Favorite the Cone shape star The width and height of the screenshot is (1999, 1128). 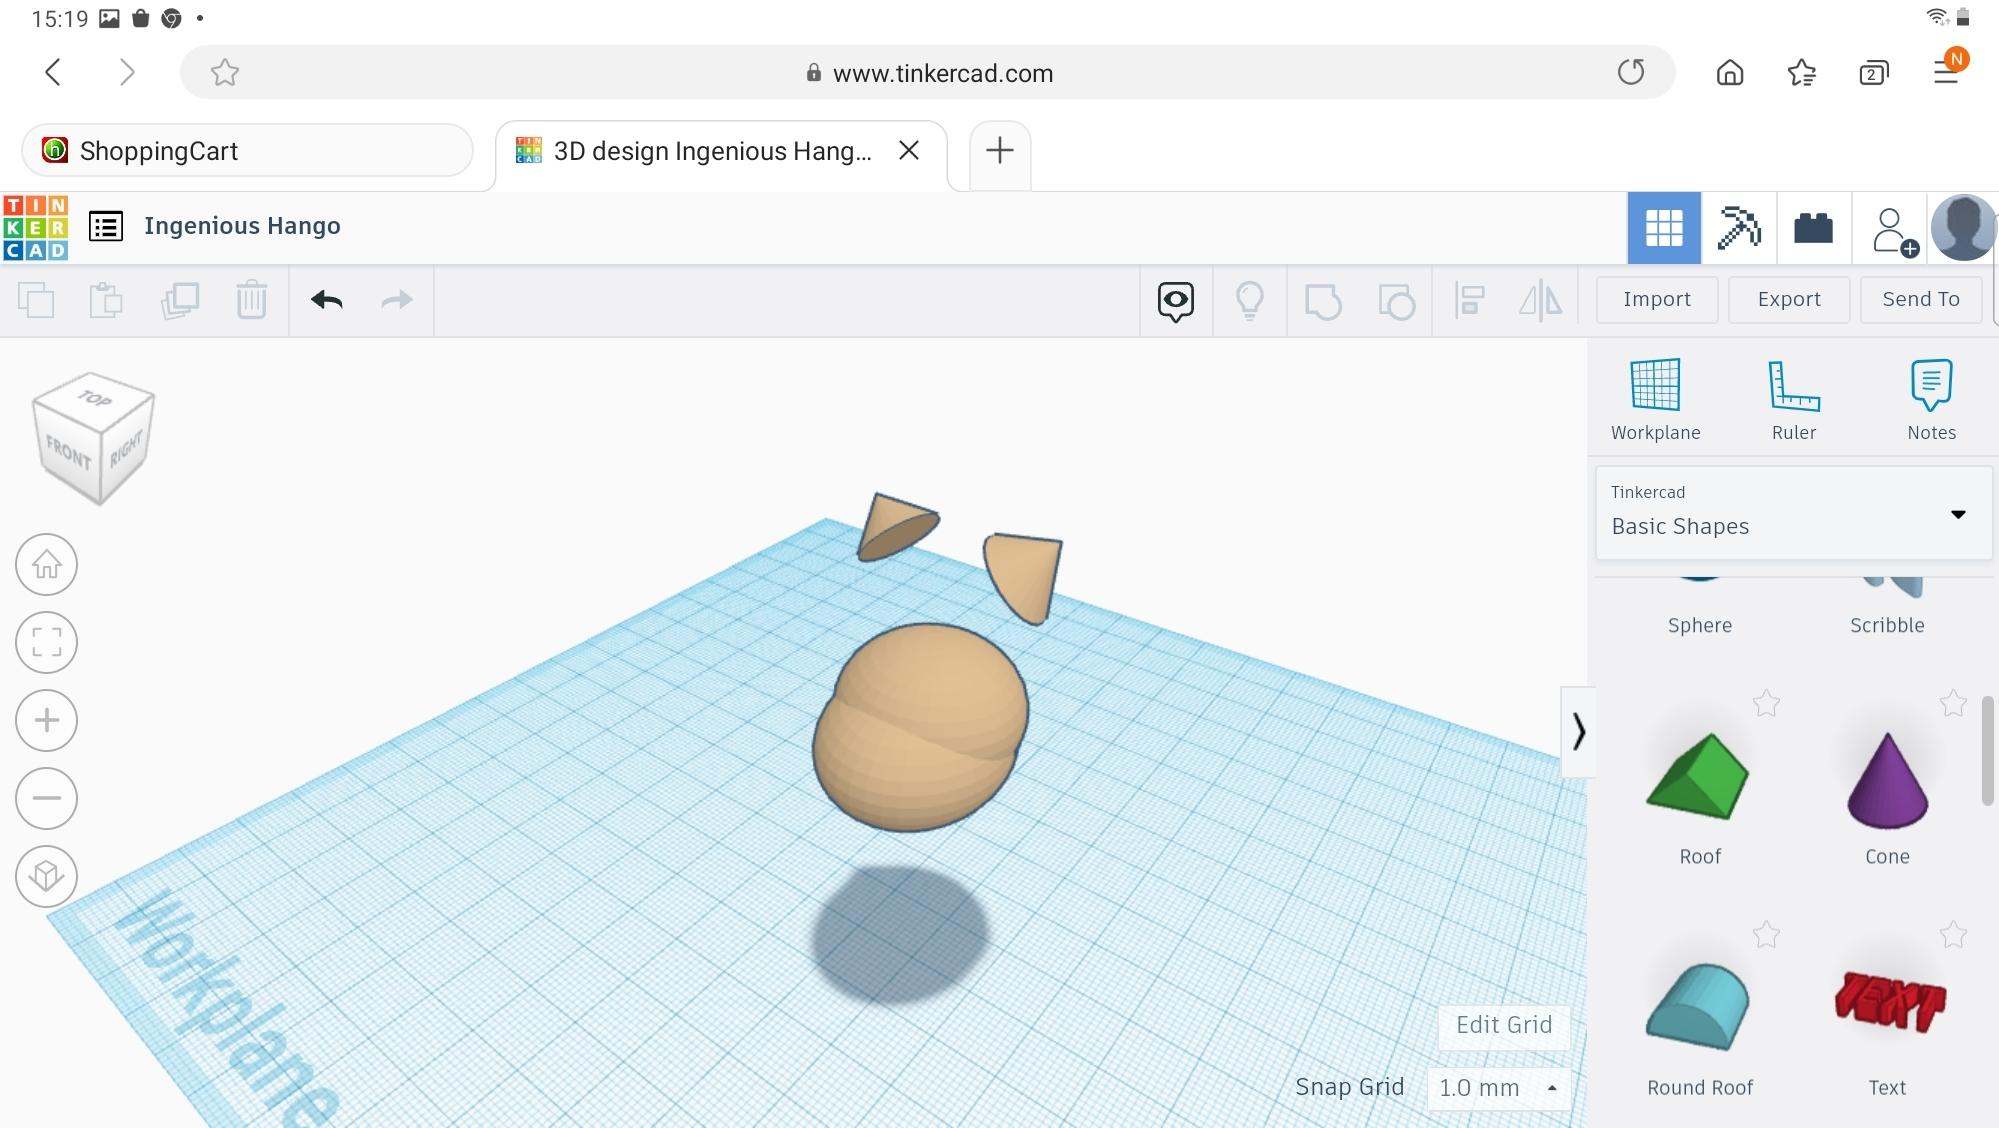pos(1952,704)
